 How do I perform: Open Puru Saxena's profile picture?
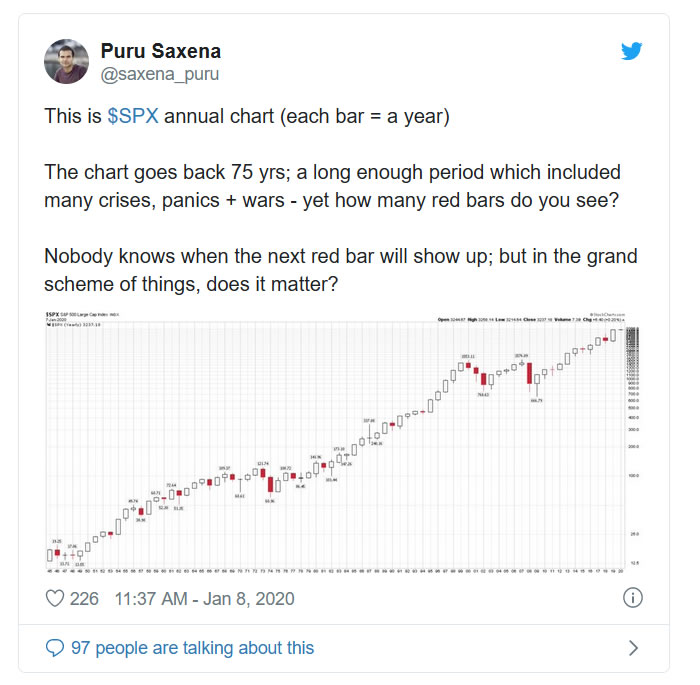pyautogui.click(x=67, y=61)
